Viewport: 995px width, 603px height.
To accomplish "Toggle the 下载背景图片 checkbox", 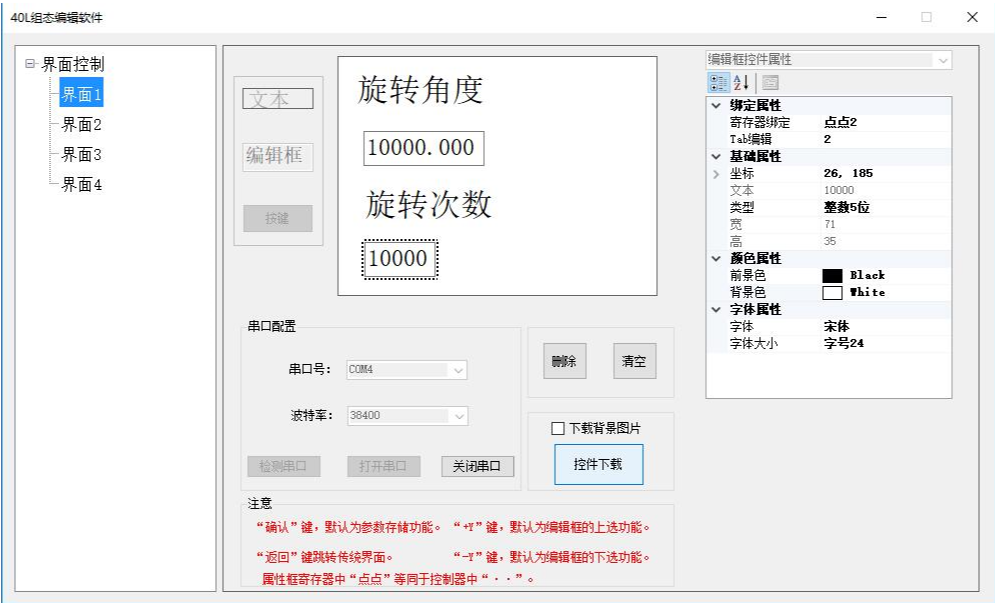I will point(558,428).
